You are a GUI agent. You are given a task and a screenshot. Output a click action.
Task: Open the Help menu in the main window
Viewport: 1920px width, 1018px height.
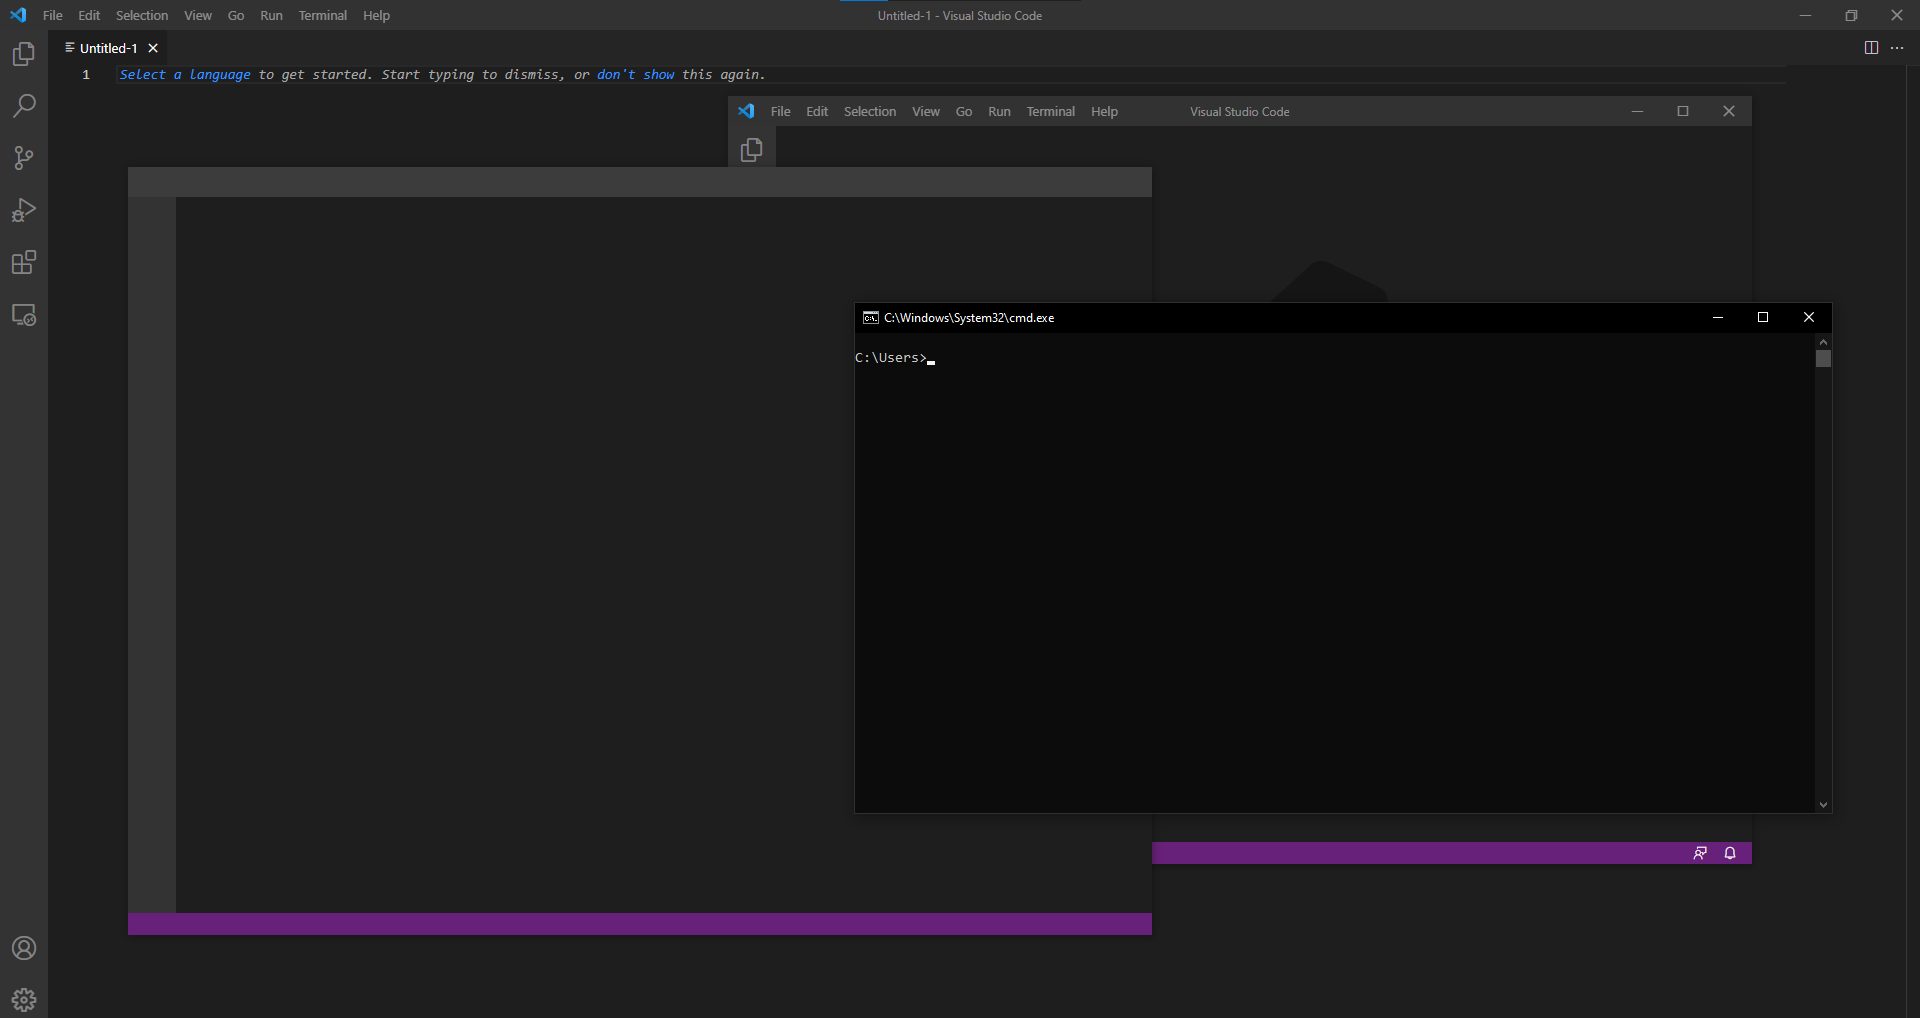coord(376,15)
